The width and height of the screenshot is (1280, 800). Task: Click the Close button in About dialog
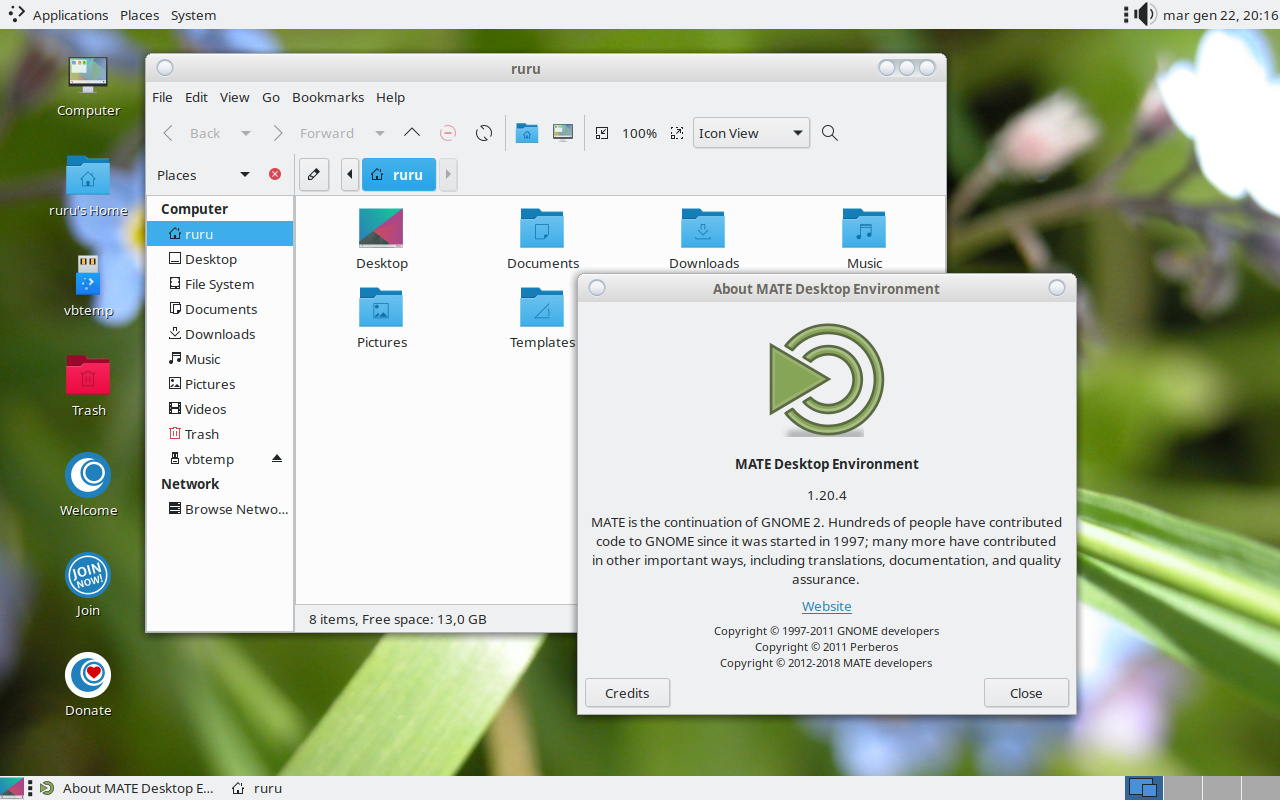(x=1026, y=693)
